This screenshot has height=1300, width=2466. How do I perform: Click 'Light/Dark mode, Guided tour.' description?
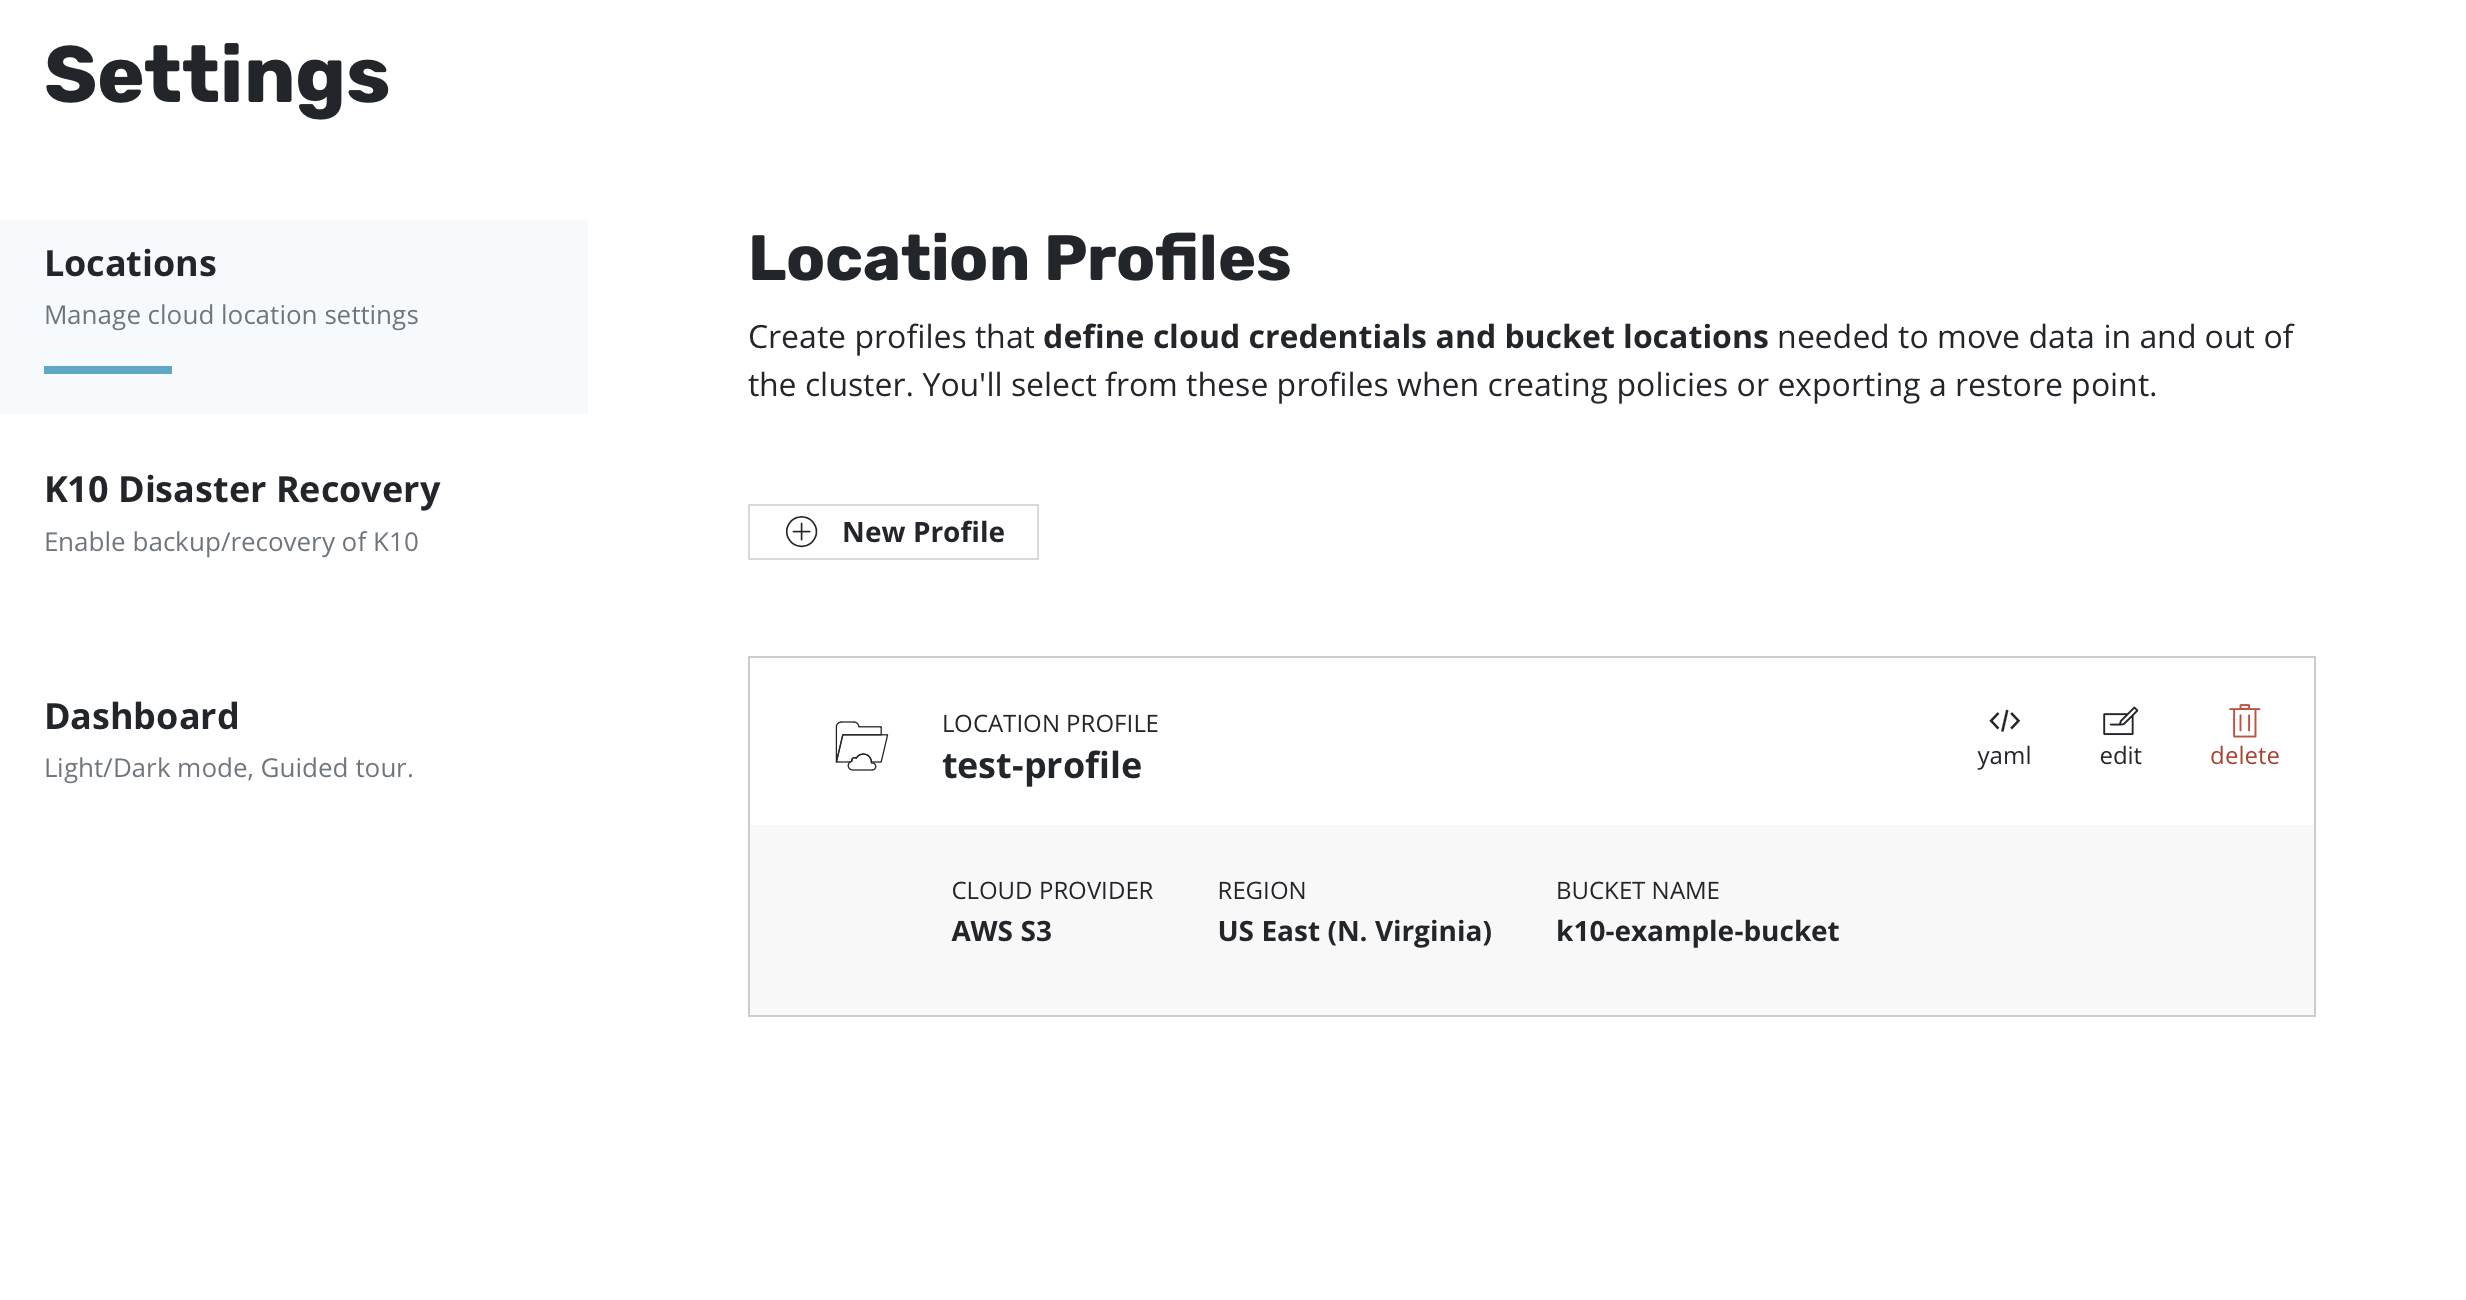(x=228, y=768)
